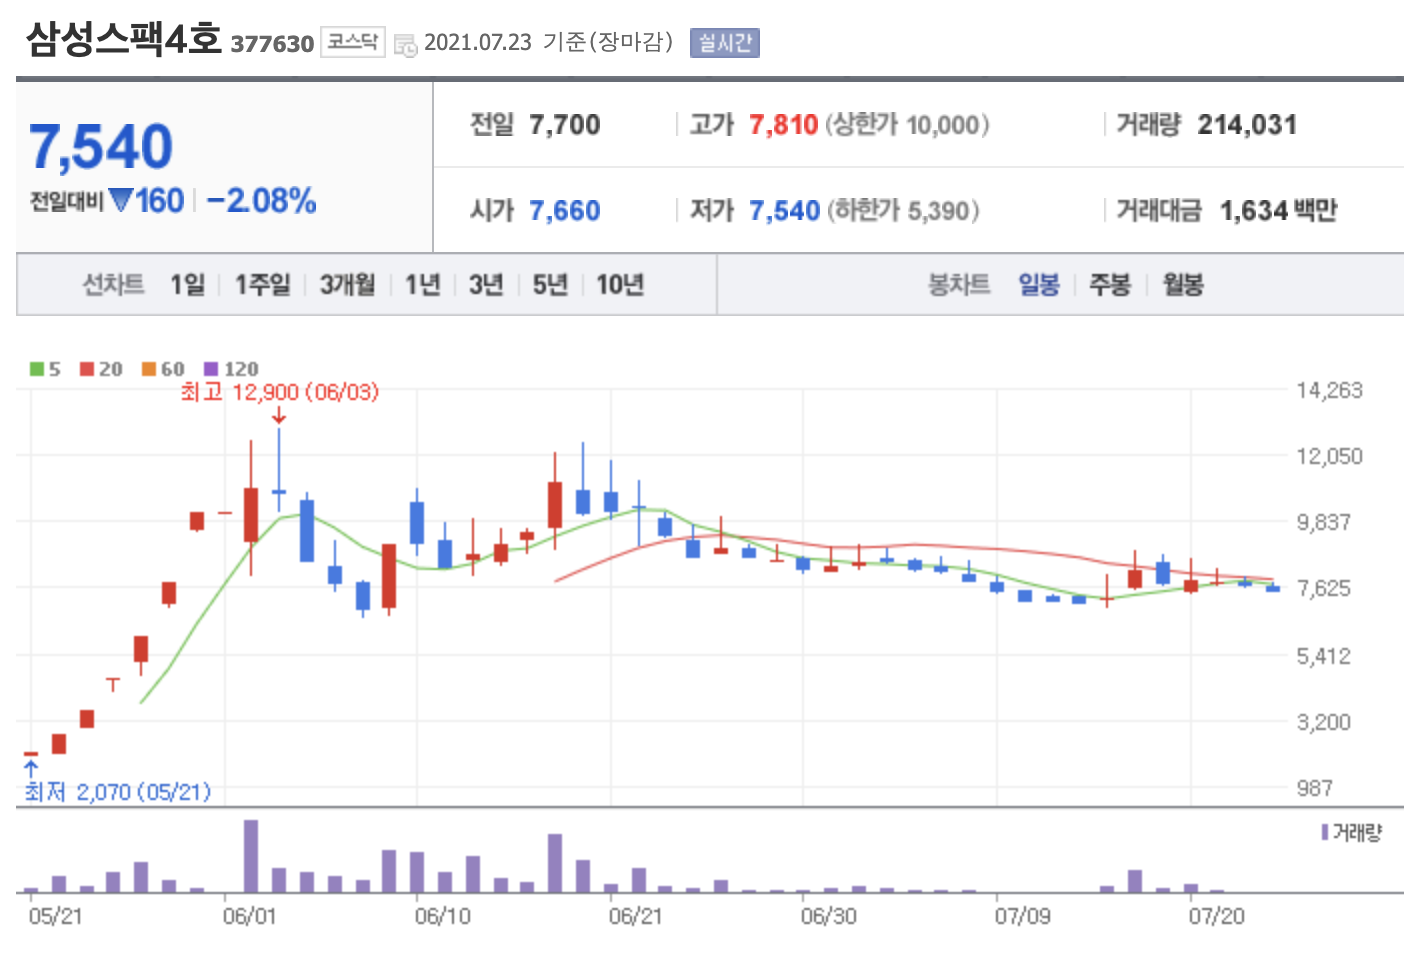The height and width of the screenshot is (960, 1404).
Task: Click the 07/20 date on the x-axis
Action: [1216, 916]
